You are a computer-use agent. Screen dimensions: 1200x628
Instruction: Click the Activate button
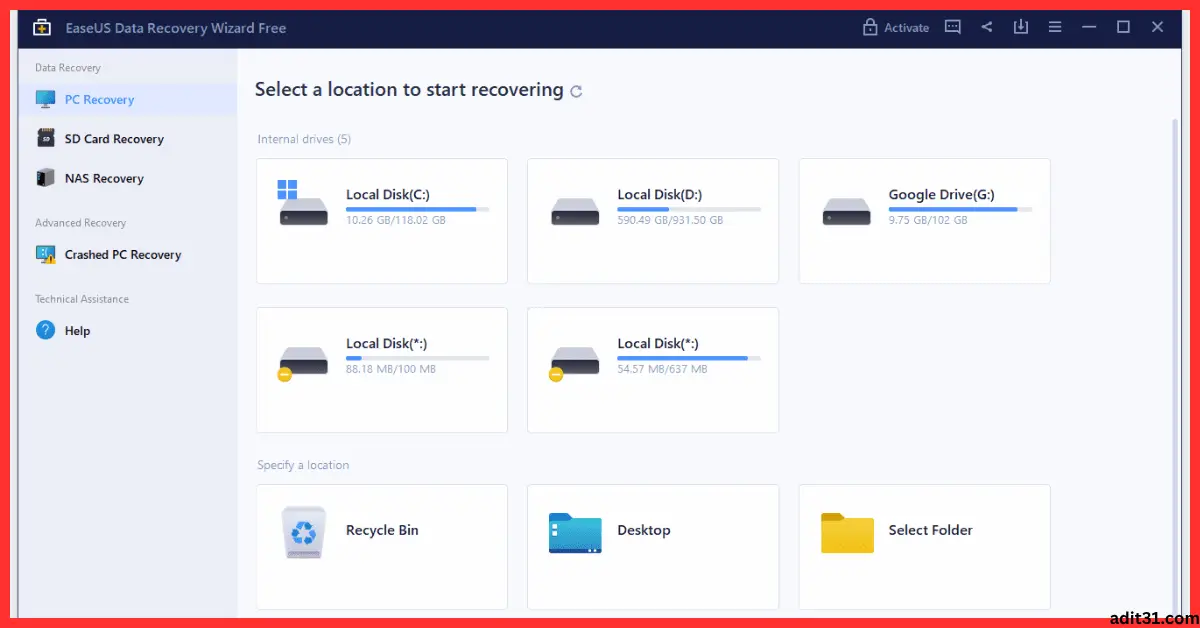click(905, 27)
